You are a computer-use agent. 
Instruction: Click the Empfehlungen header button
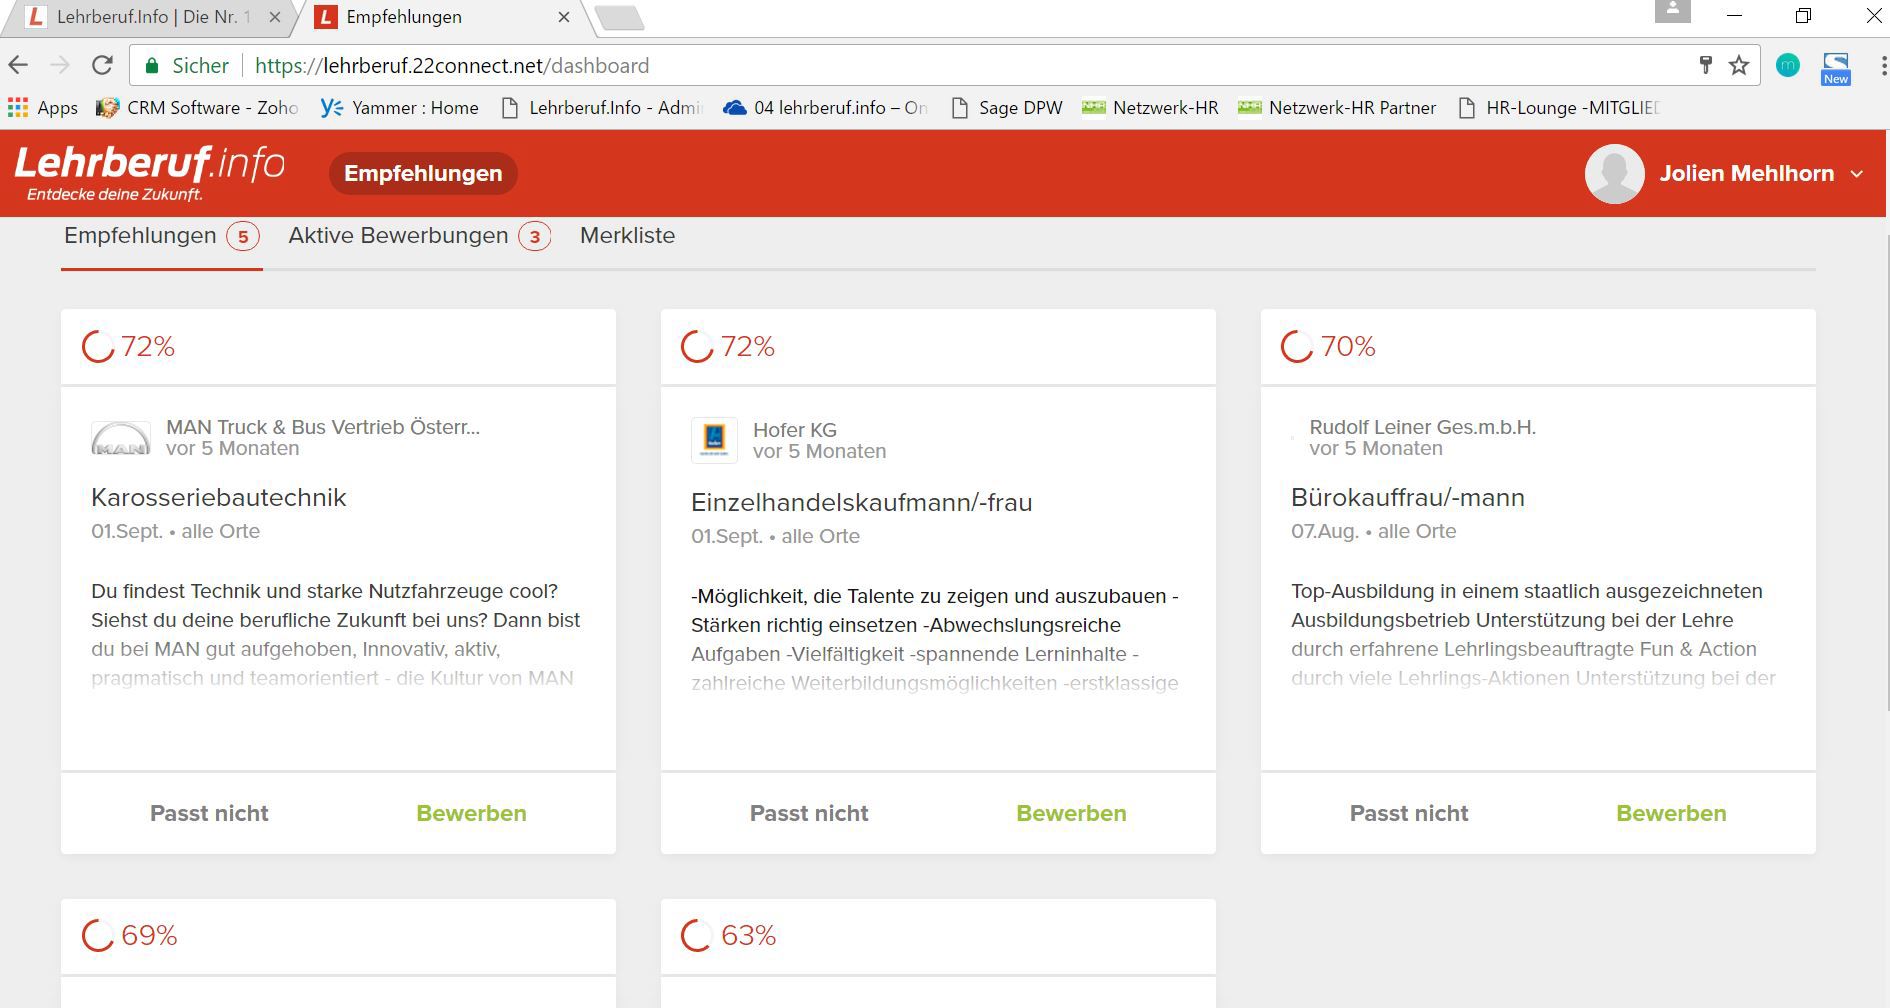click(423, 174)
